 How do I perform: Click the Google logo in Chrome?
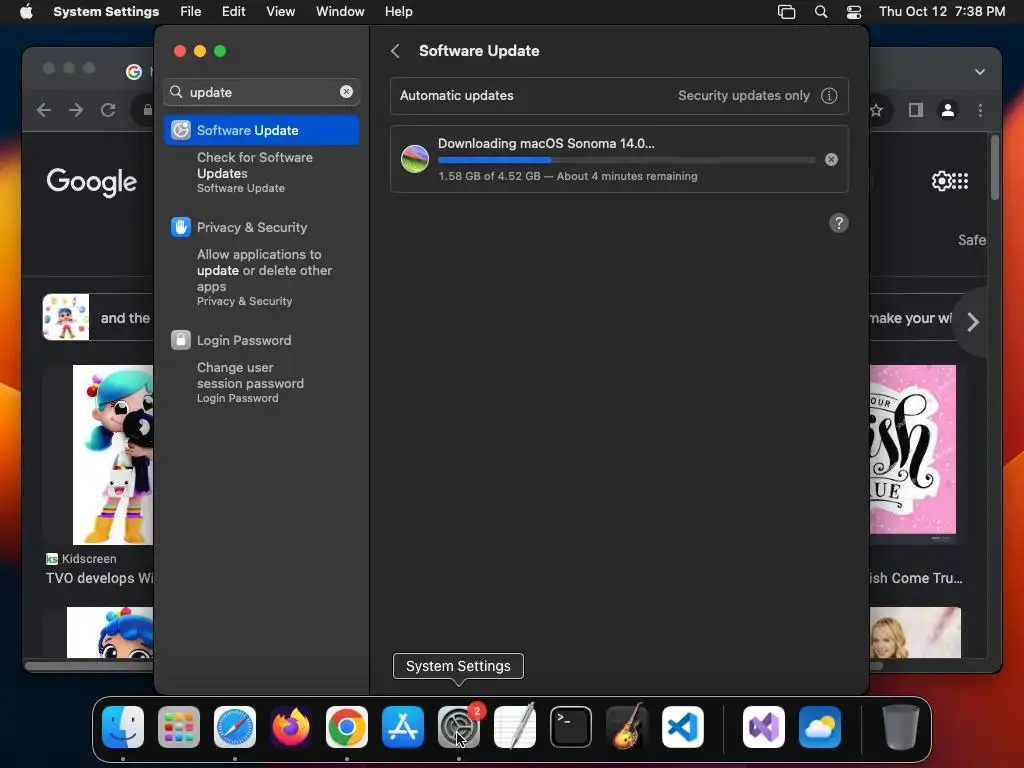point(91,182)
